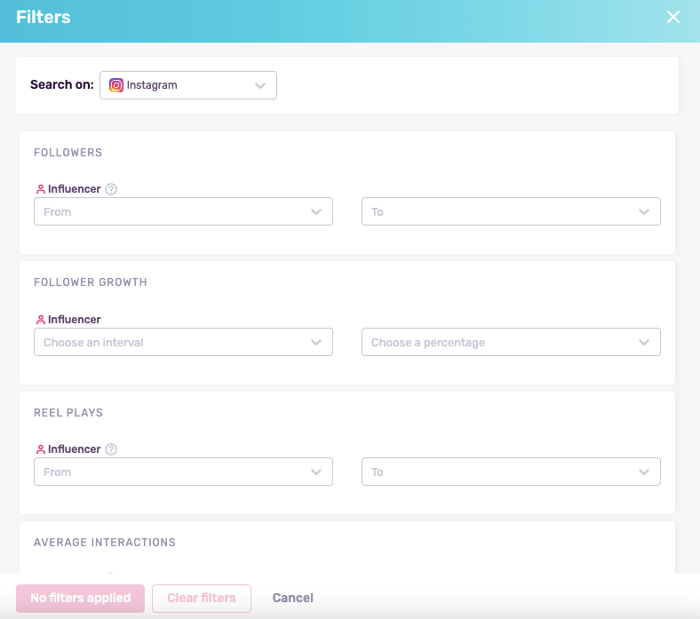Expand the Choose a percentage dropdown
700x619 pixels.
510,342
